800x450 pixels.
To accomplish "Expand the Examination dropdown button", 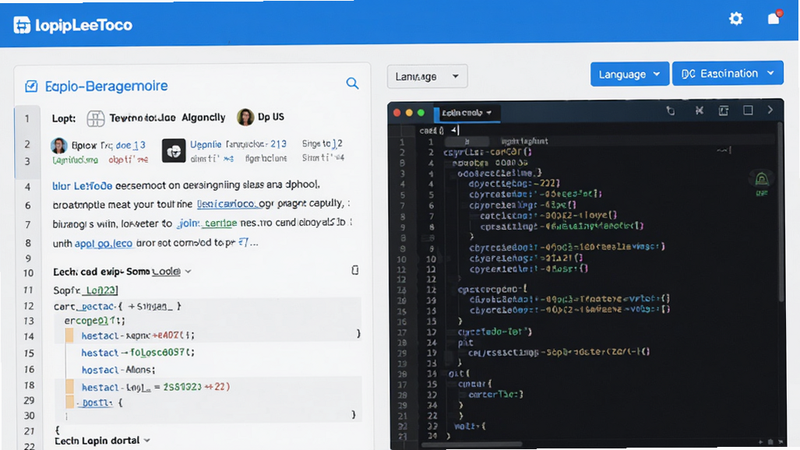I will click(728, 73).
